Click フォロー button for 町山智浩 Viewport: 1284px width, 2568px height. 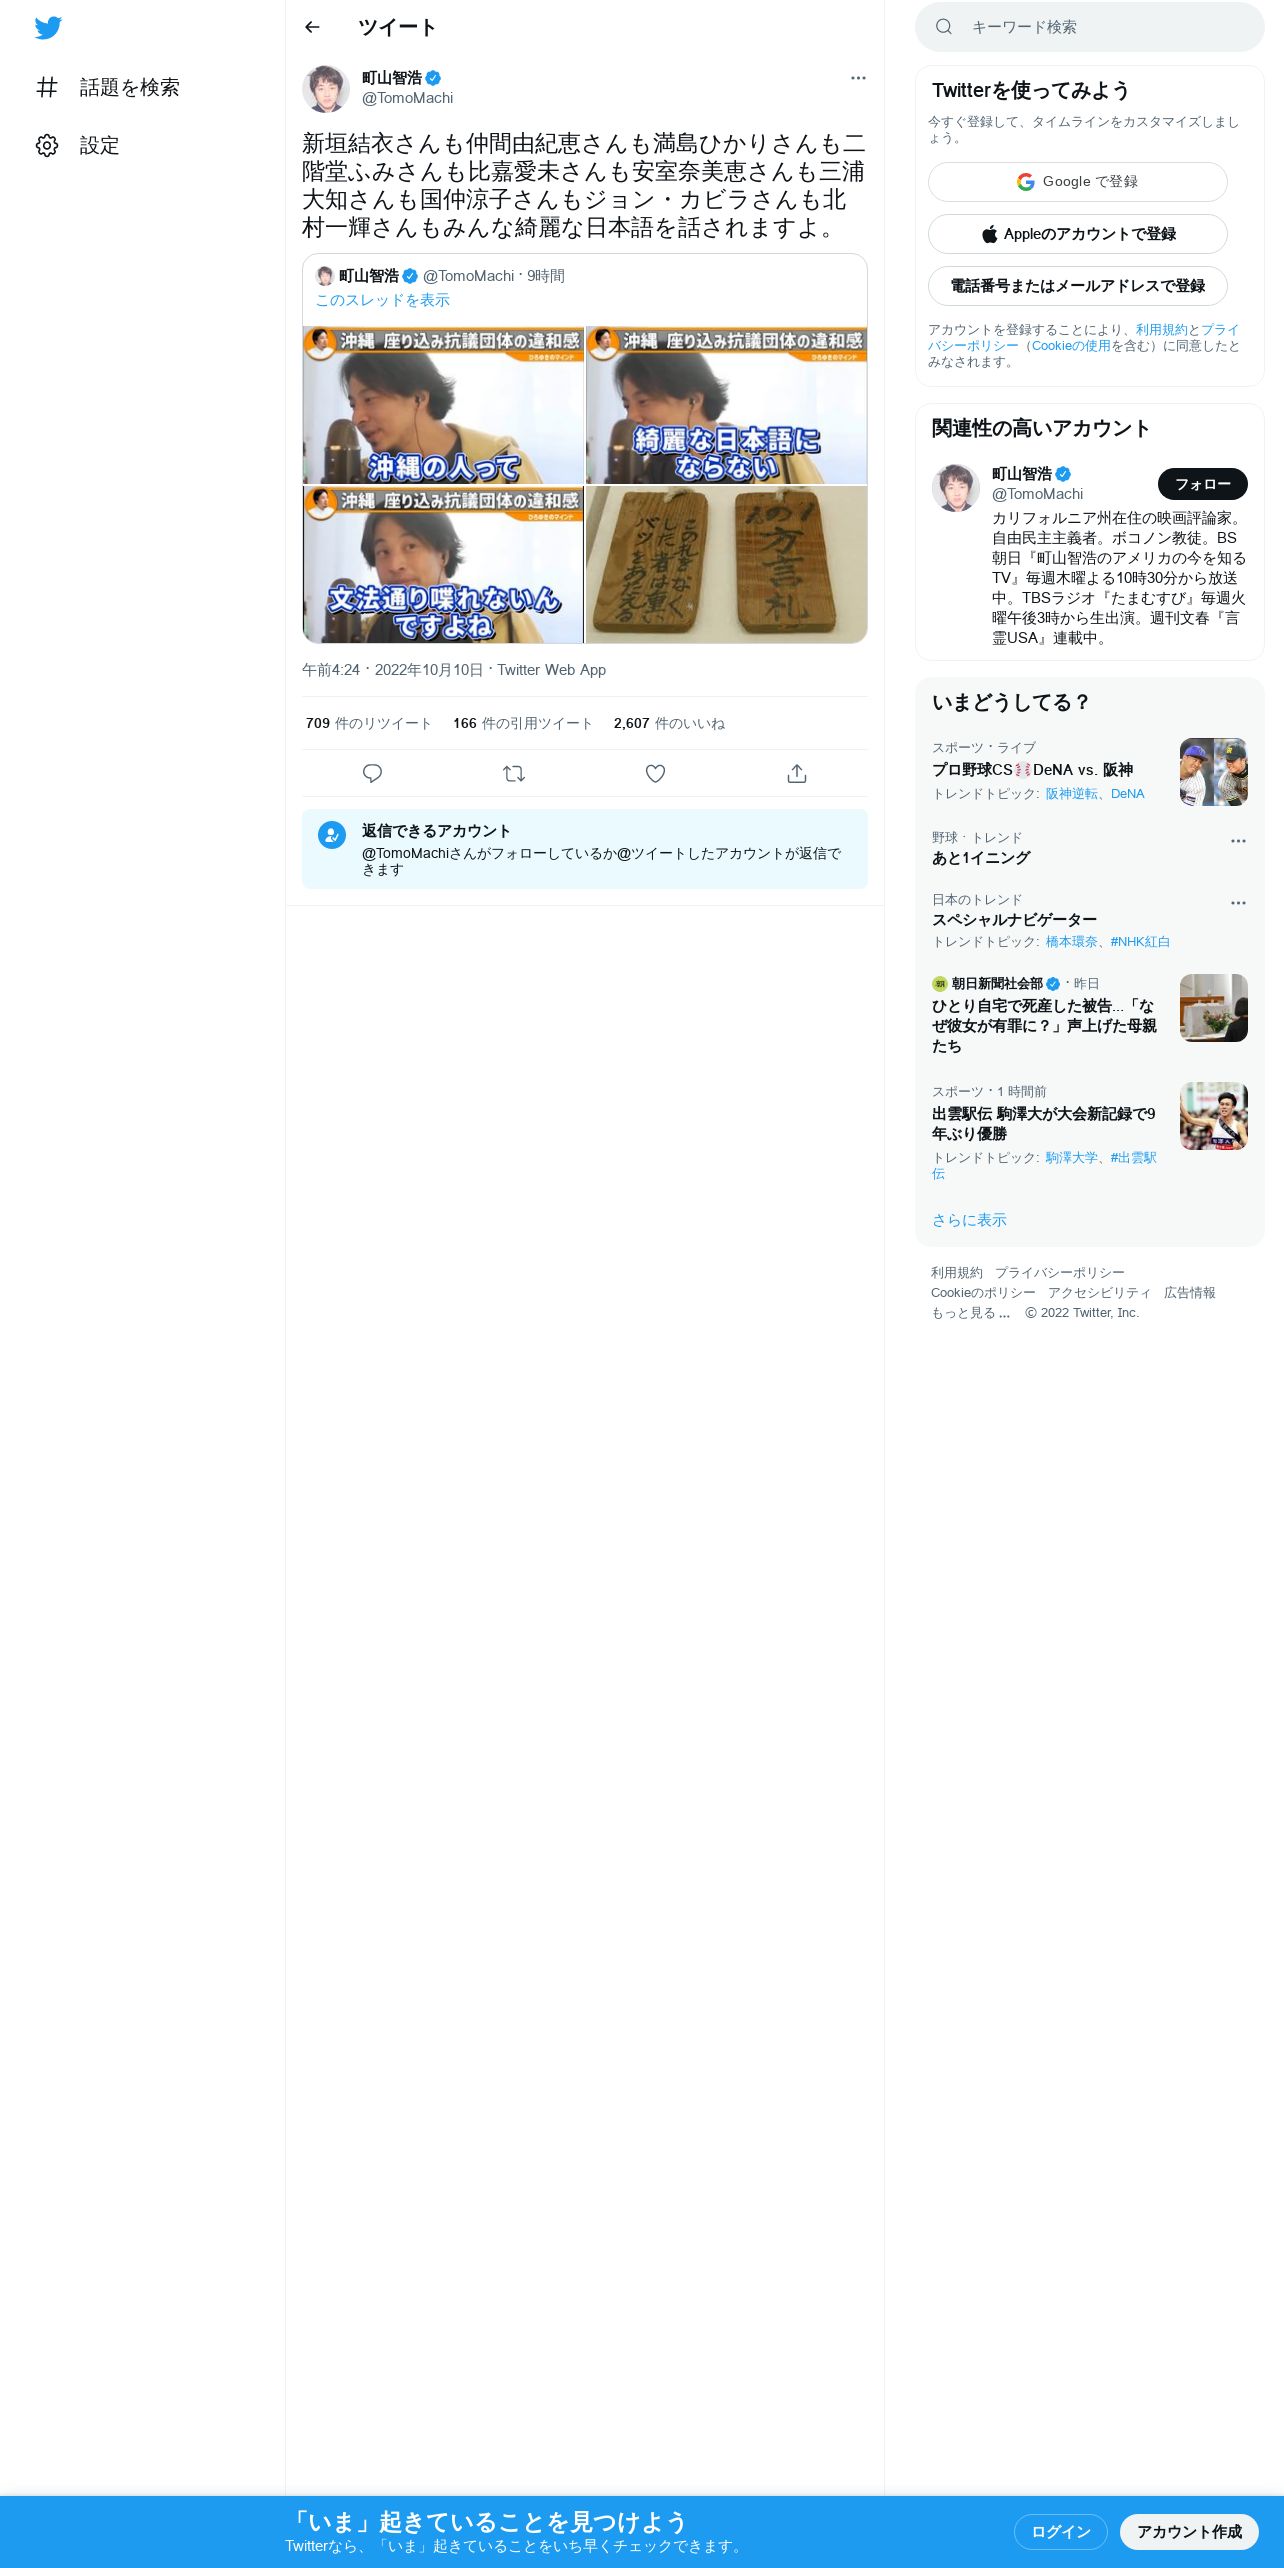(x=1202, y=484)
